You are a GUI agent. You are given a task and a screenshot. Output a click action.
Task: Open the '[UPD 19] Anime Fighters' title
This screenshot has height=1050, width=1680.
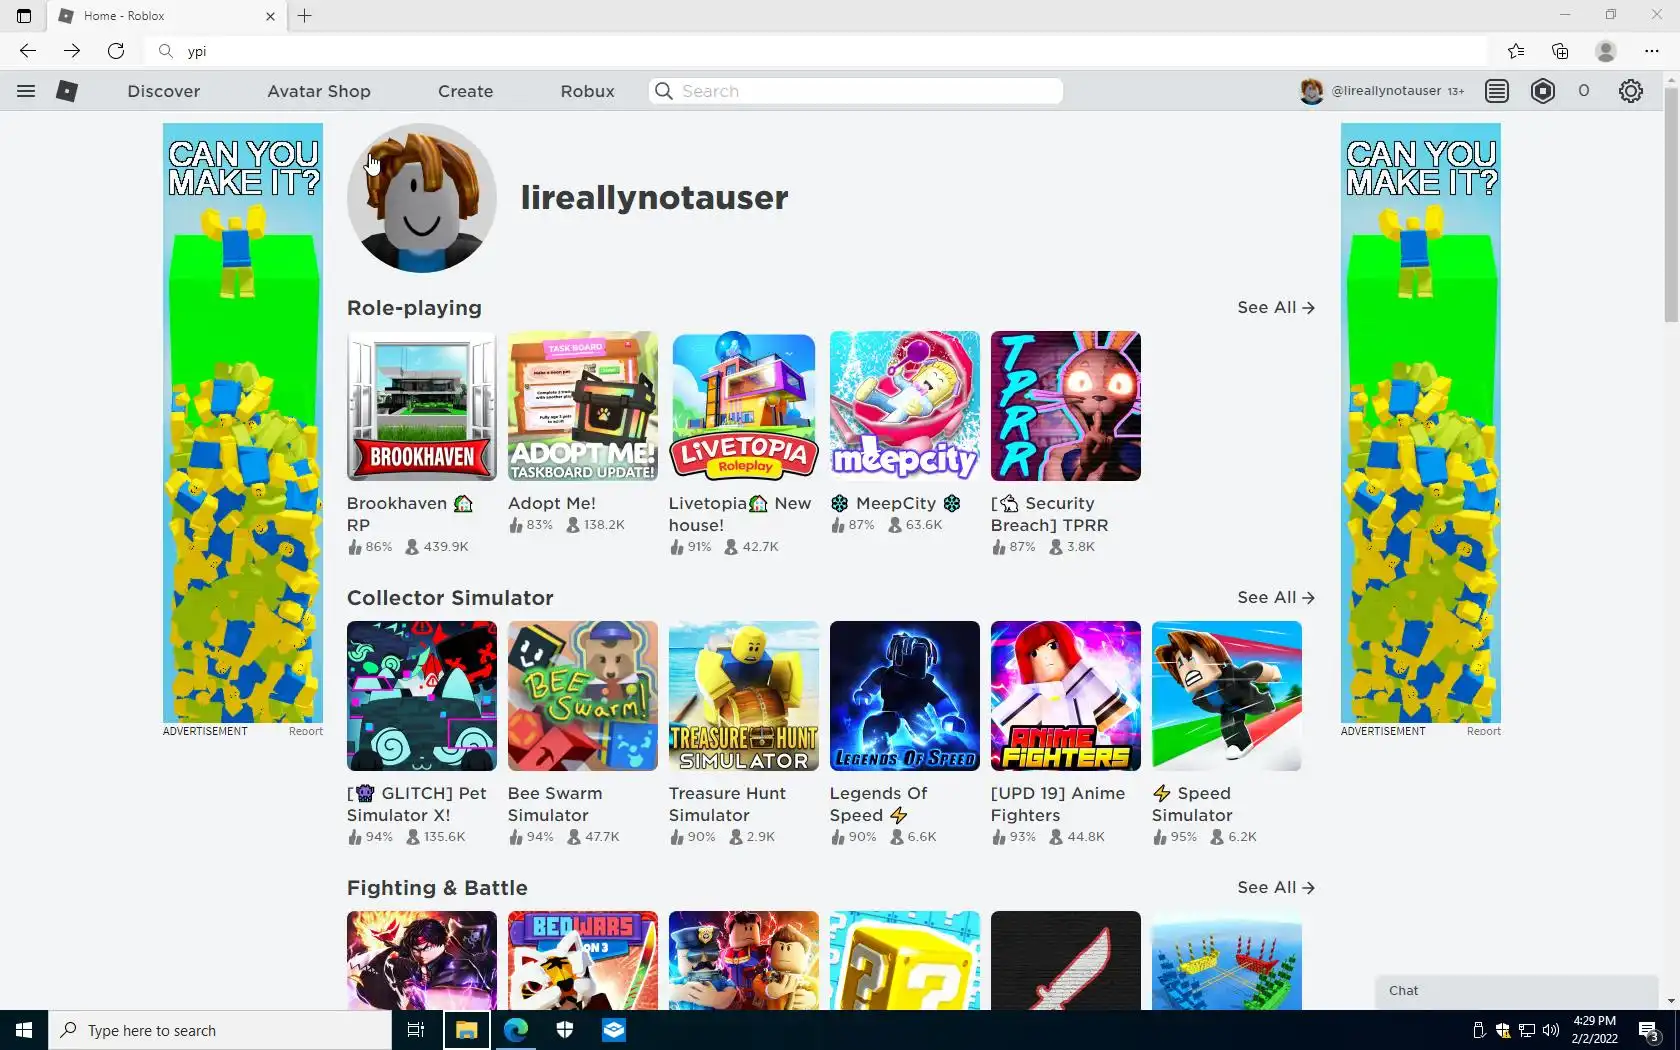pyautogui.click(x=1058, y=804)
